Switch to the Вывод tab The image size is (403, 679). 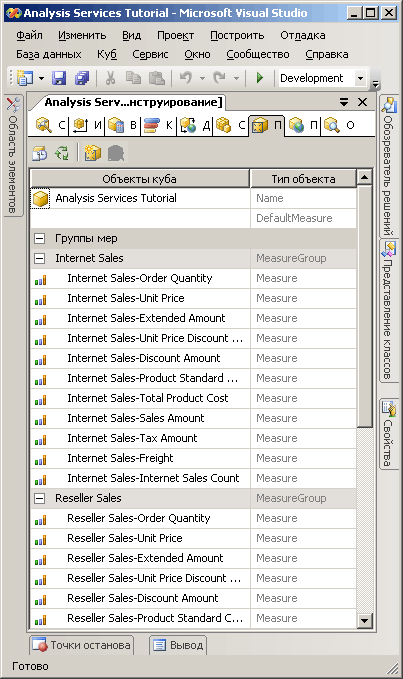tap(178, 645)
